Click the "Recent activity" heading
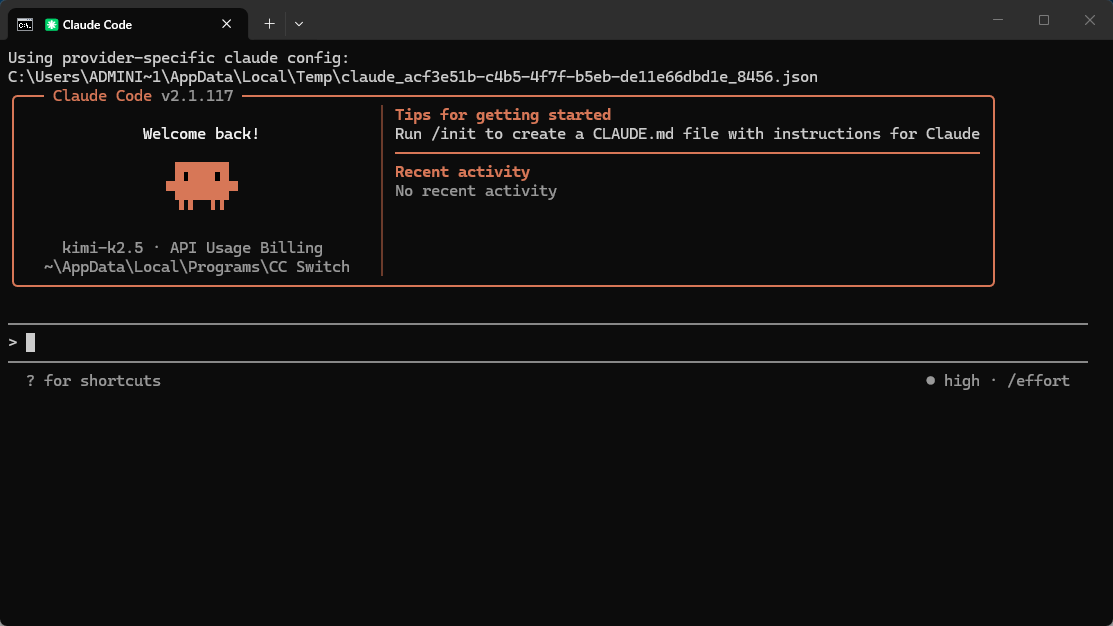1113x626 pixels. 462,172
